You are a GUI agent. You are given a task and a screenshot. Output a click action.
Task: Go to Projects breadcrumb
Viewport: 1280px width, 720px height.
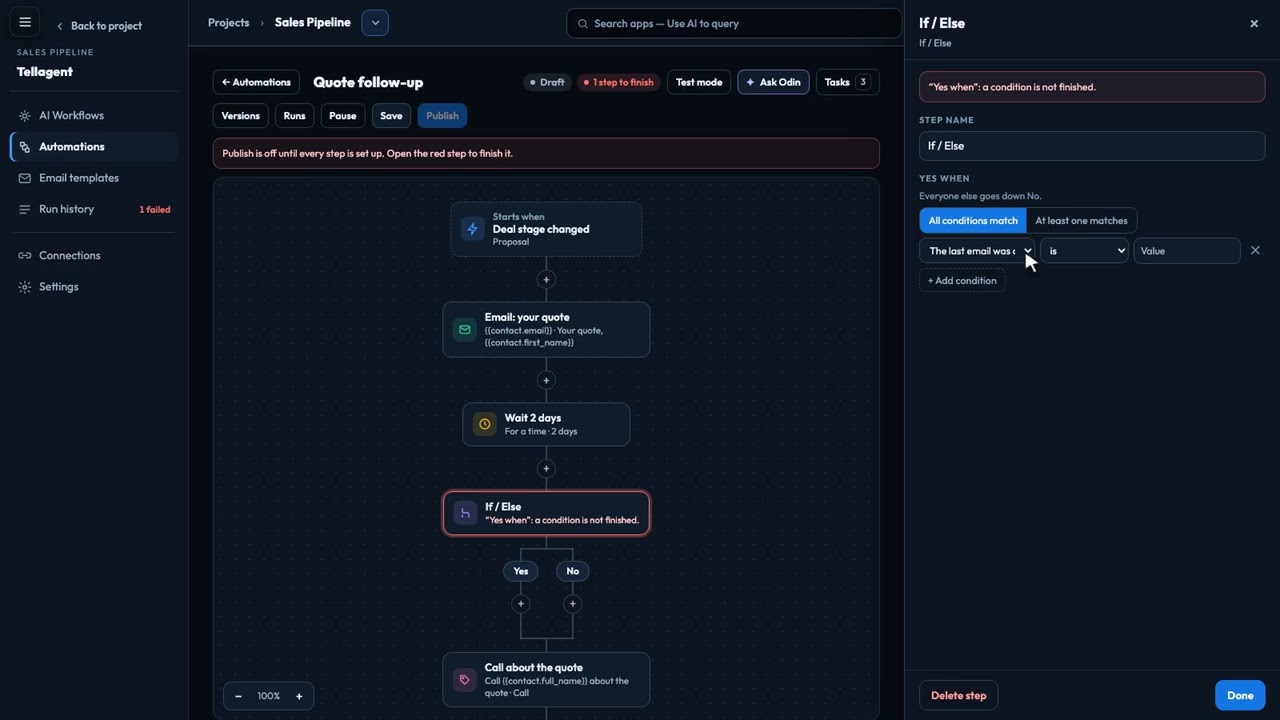click(x=228, y=23)
